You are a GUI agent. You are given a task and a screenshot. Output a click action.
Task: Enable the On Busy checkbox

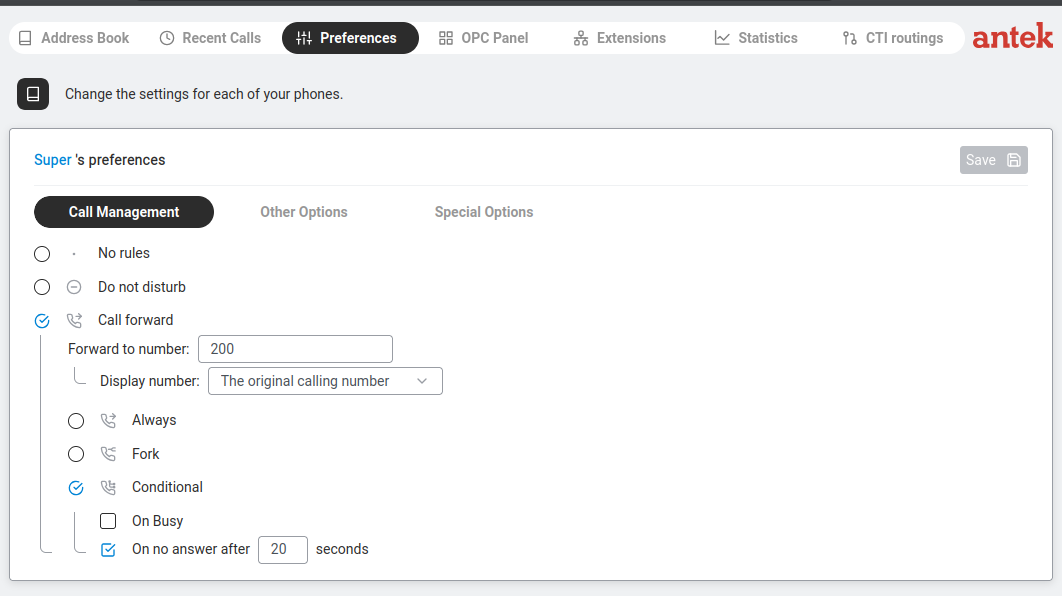(108, 521)
